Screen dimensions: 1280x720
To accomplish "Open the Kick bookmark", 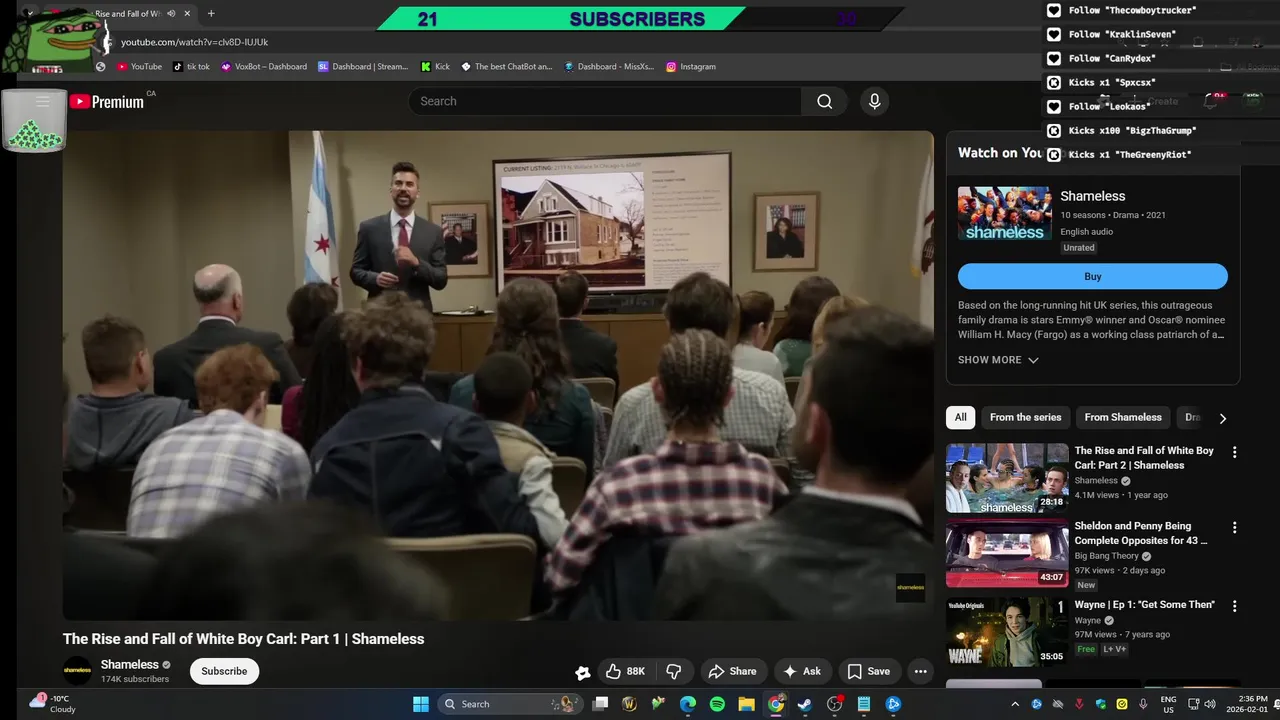I will 435,67.
